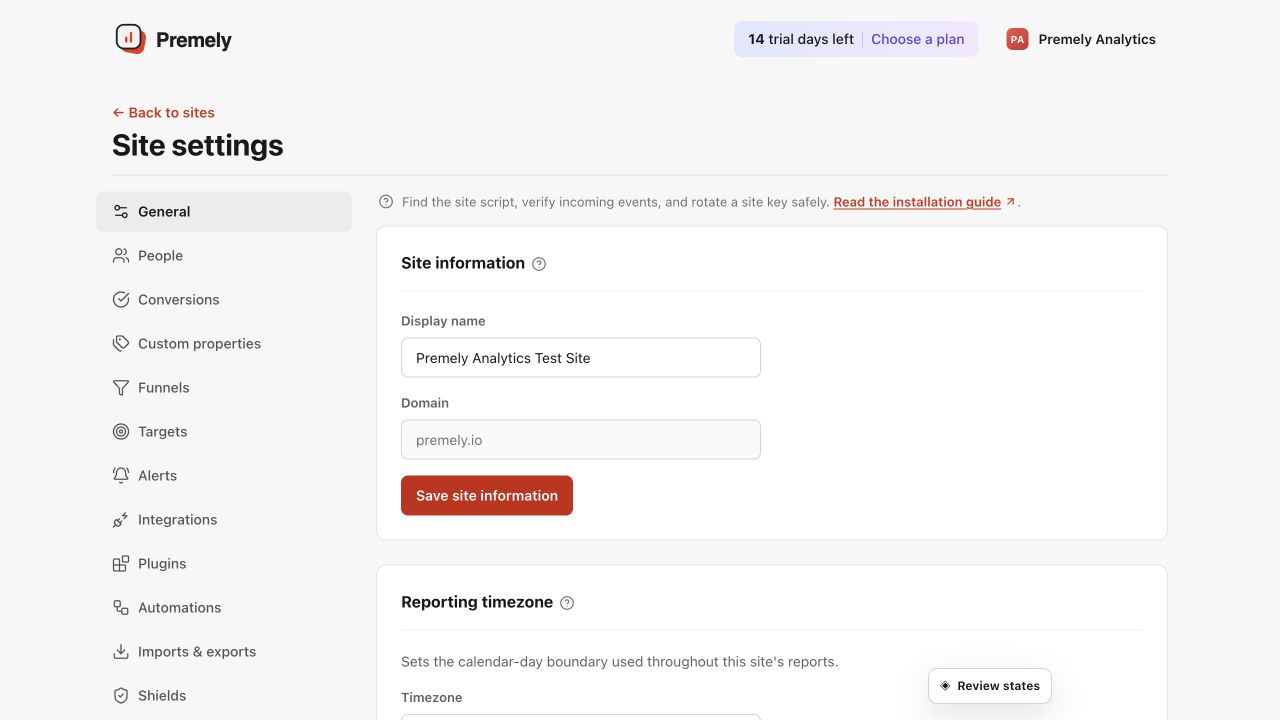The width and height of the screenshot is (1280, 720).
Task: Open help tooltip beside Site information
Action: tap(539, 264)
